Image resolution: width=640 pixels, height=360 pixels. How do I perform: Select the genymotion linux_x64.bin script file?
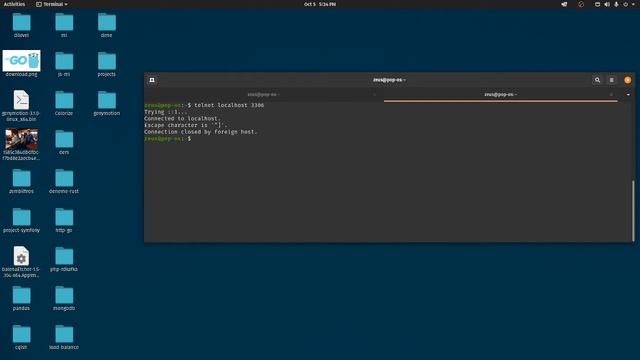tap(21, 106)
